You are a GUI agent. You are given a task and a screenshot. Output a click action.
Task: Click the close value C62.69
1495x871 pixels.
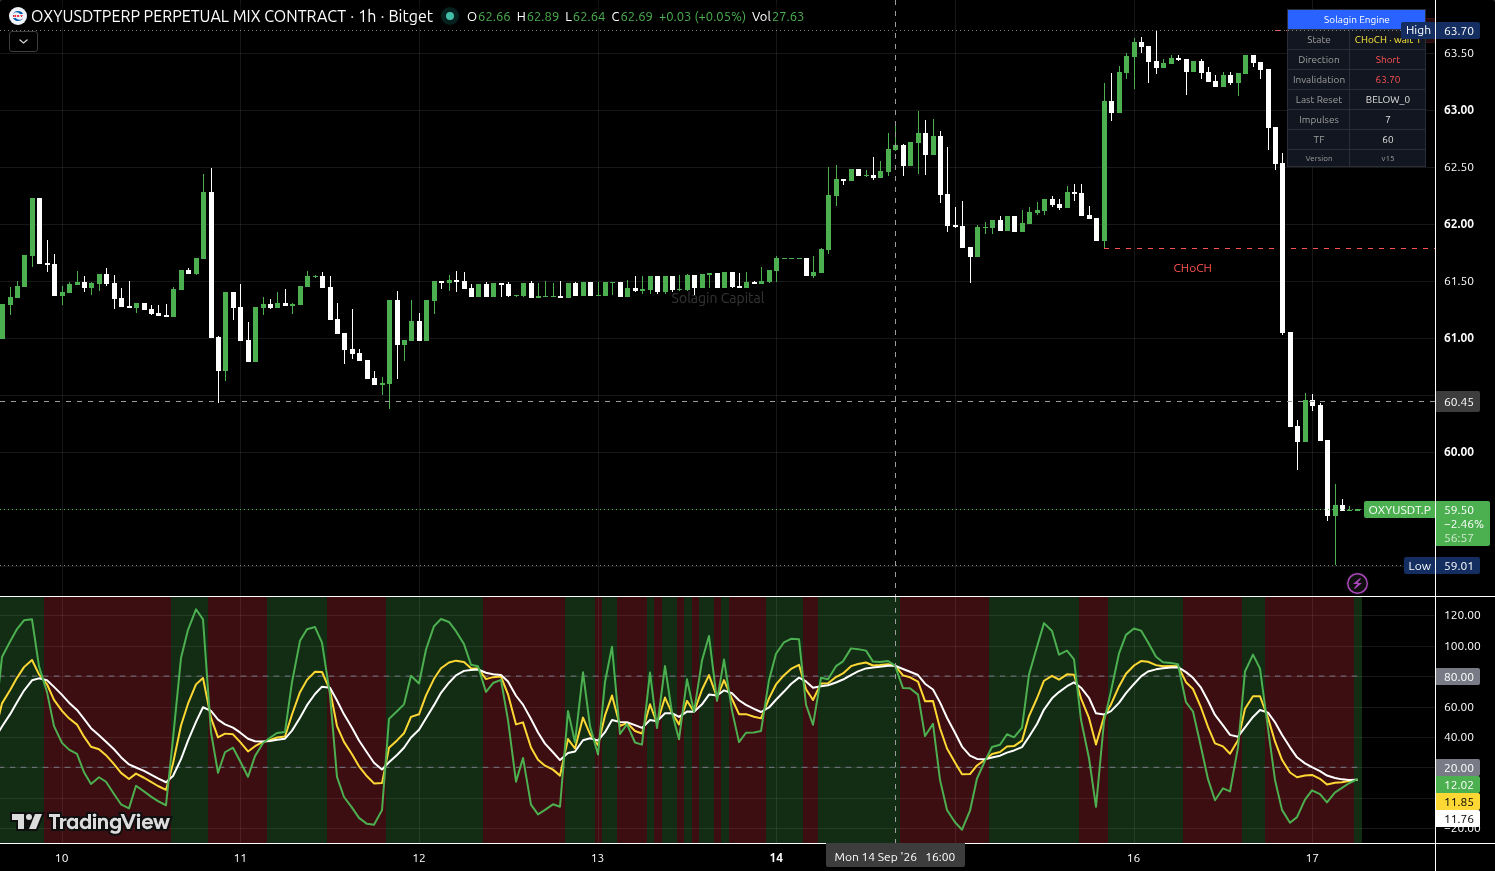pyautogui.click(x=632, y=17)
